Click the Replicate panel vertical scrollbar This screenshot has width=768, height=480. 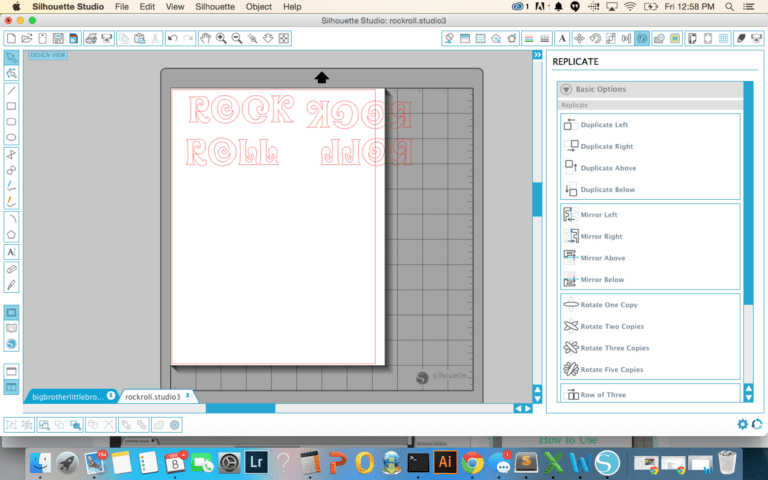coord(748,192)
